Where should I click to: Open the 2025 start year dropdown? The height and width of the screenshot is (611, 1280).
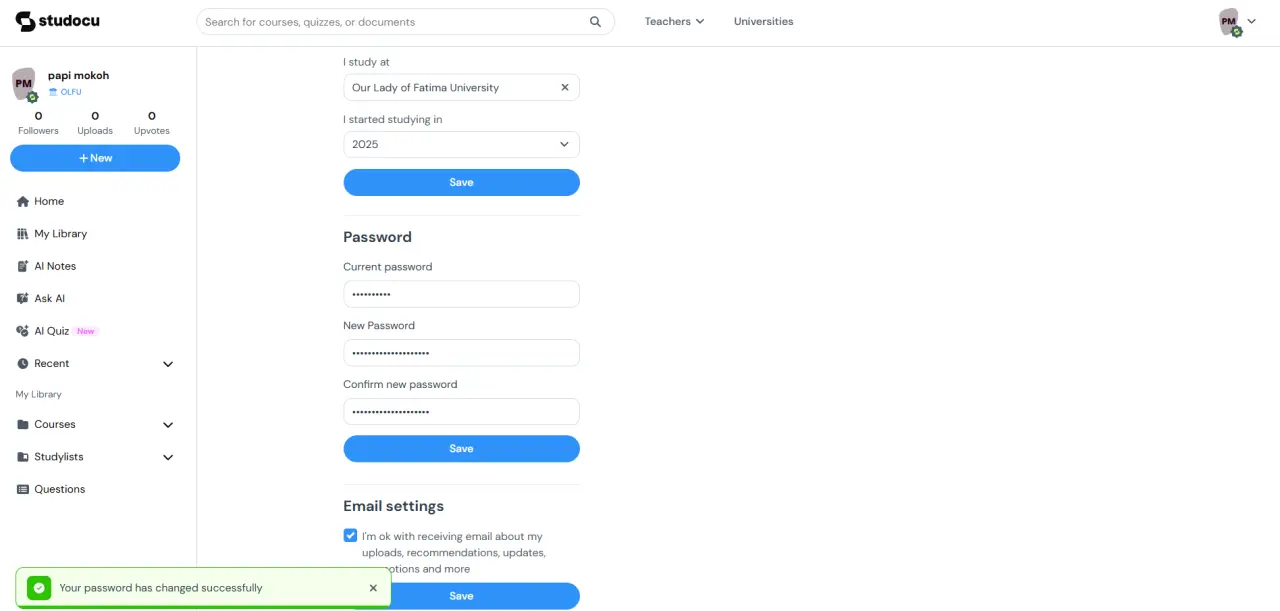(461, 145)
